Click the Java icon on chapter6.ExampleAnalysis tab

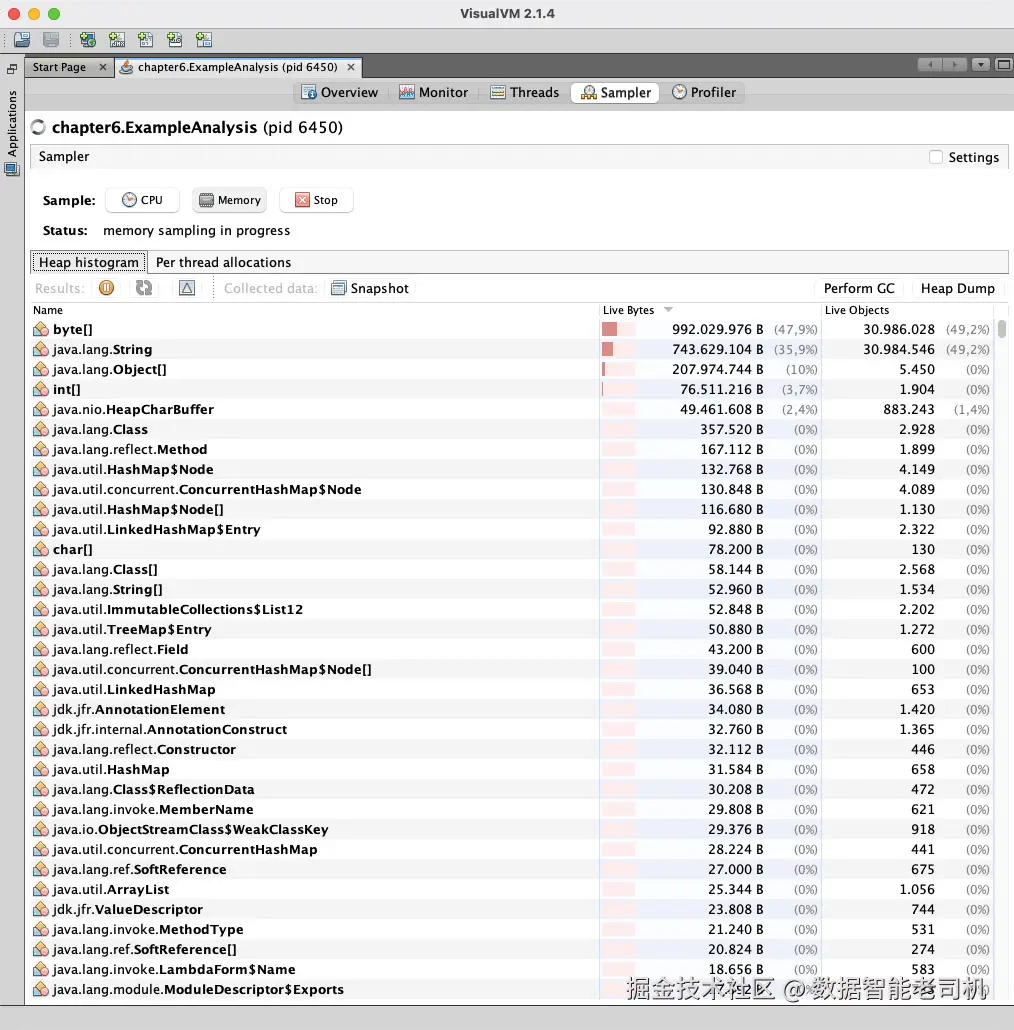coord(127,67)
